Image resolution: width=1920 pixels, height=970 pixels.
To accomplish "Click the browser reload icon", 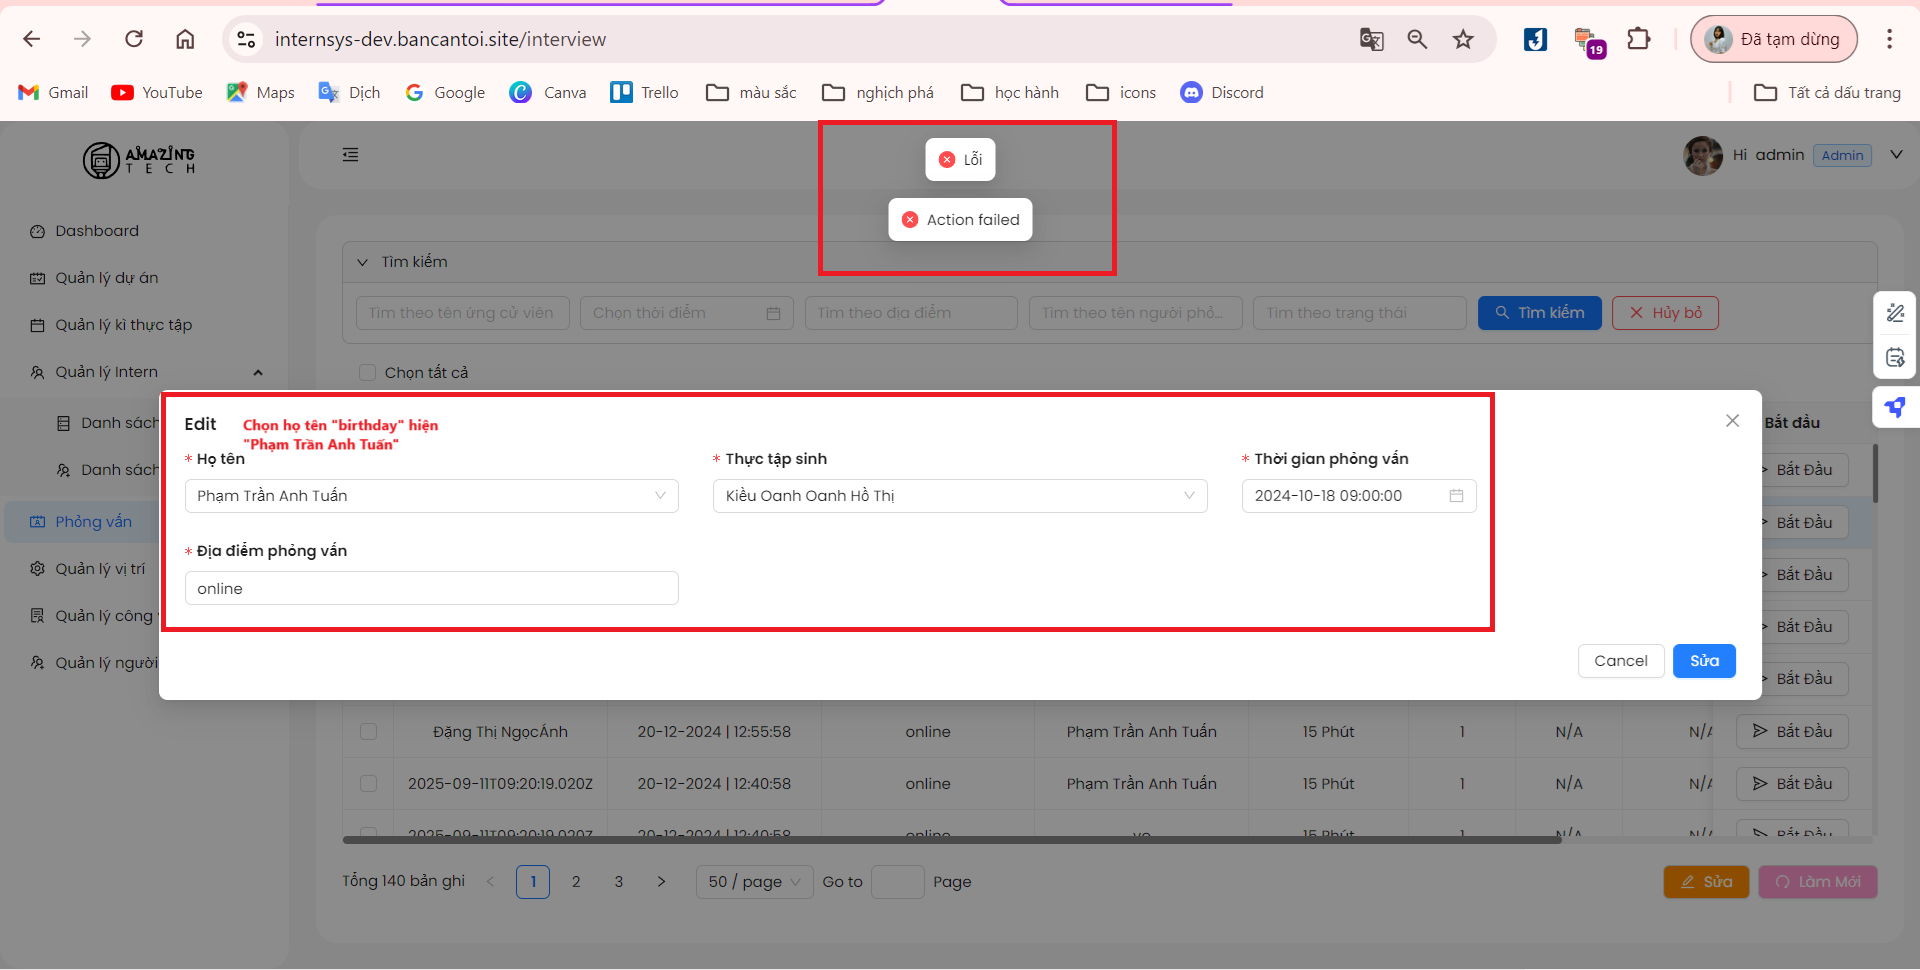I will [x=134, y=39].
